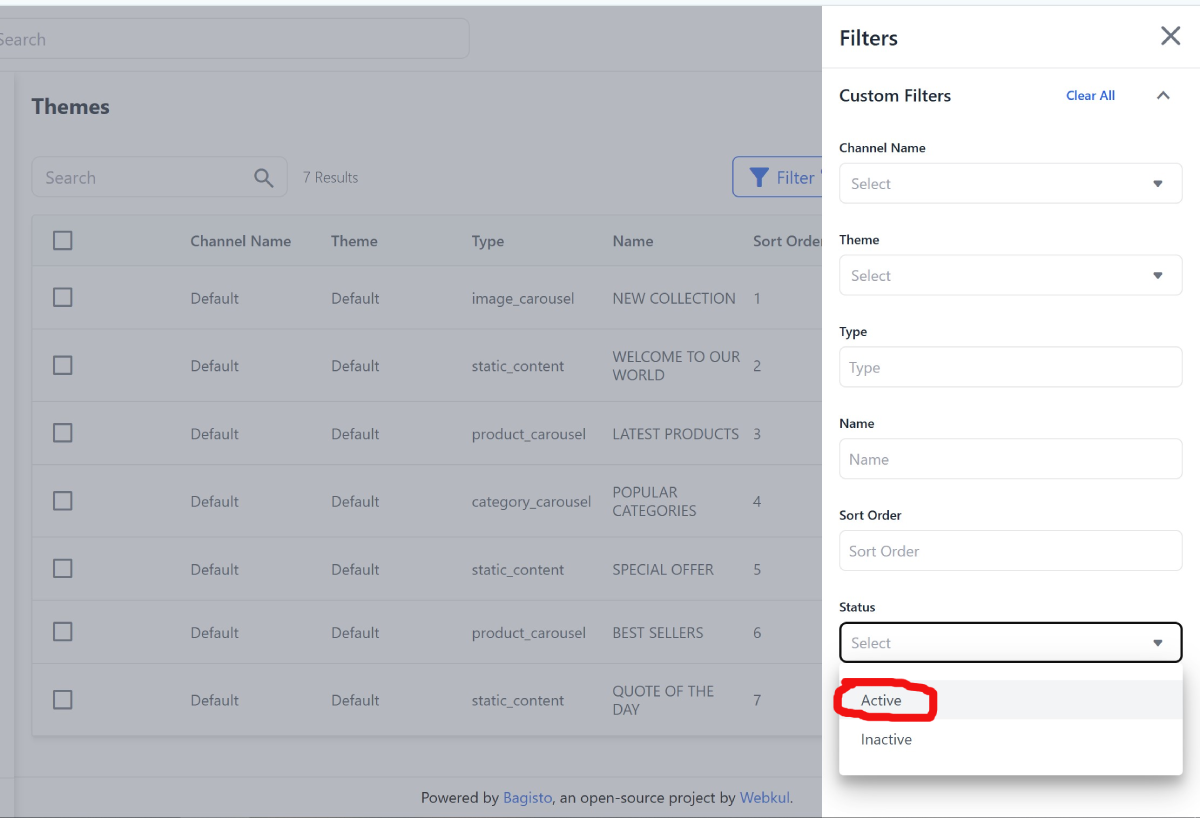
Task: Focus the Type filter input field
Action: pyautogui.click(x=1010, y=368)
